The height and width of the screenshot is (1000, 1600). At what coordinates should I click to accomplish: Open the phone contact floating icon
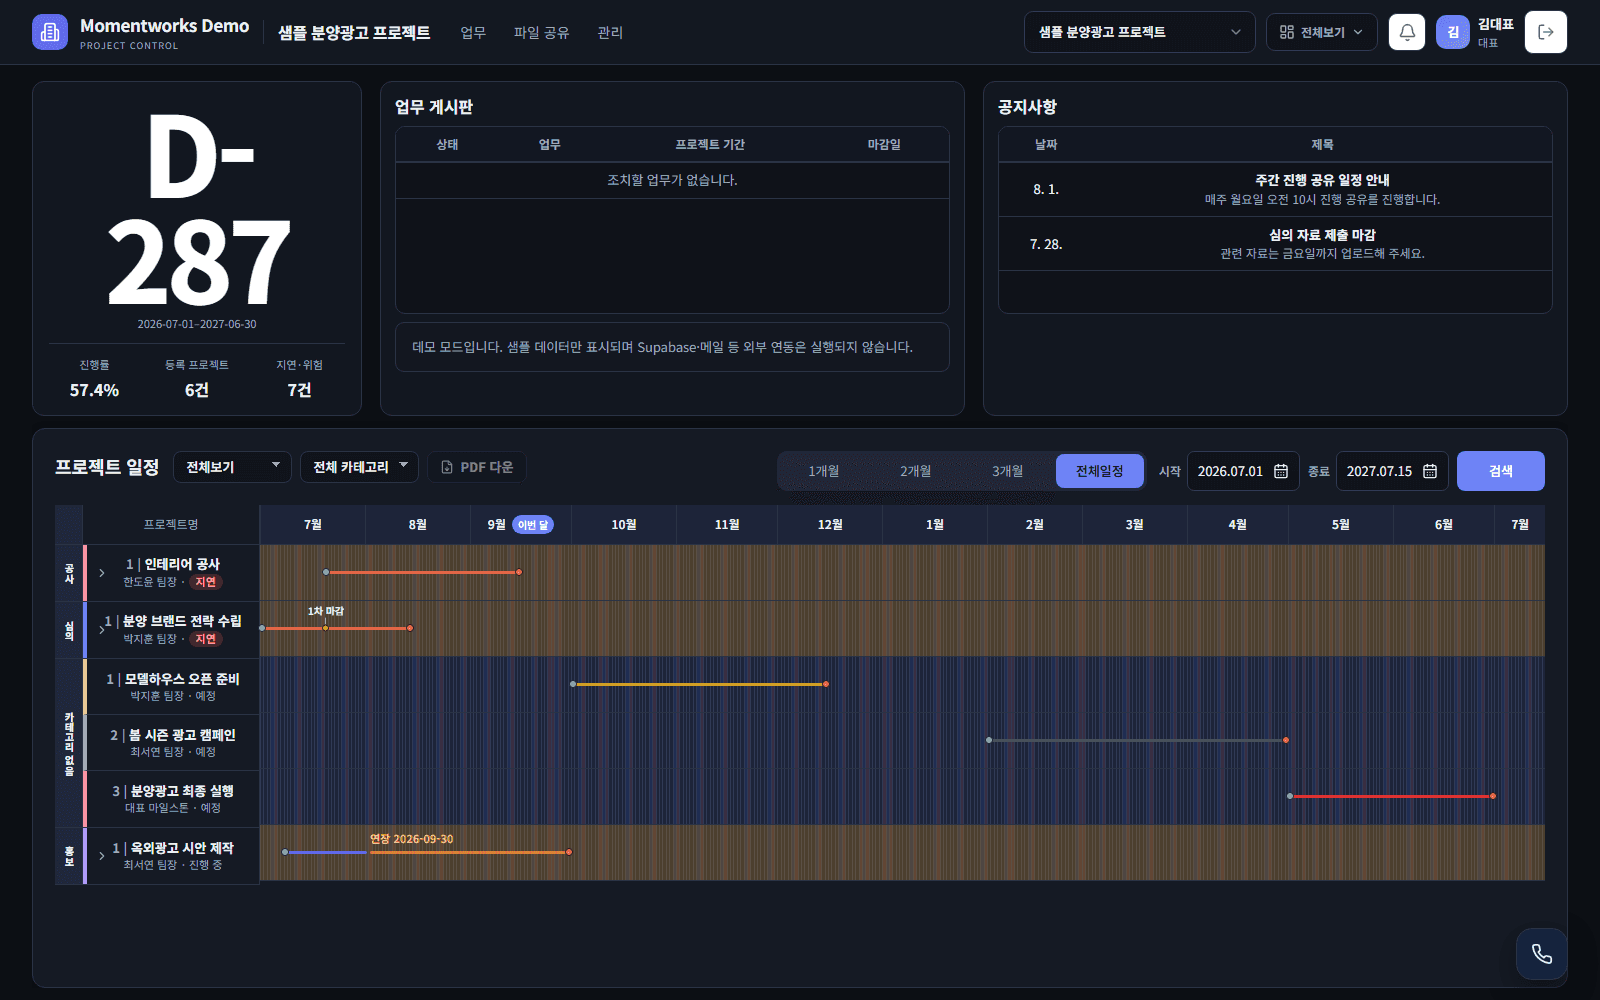point(1542,954)
